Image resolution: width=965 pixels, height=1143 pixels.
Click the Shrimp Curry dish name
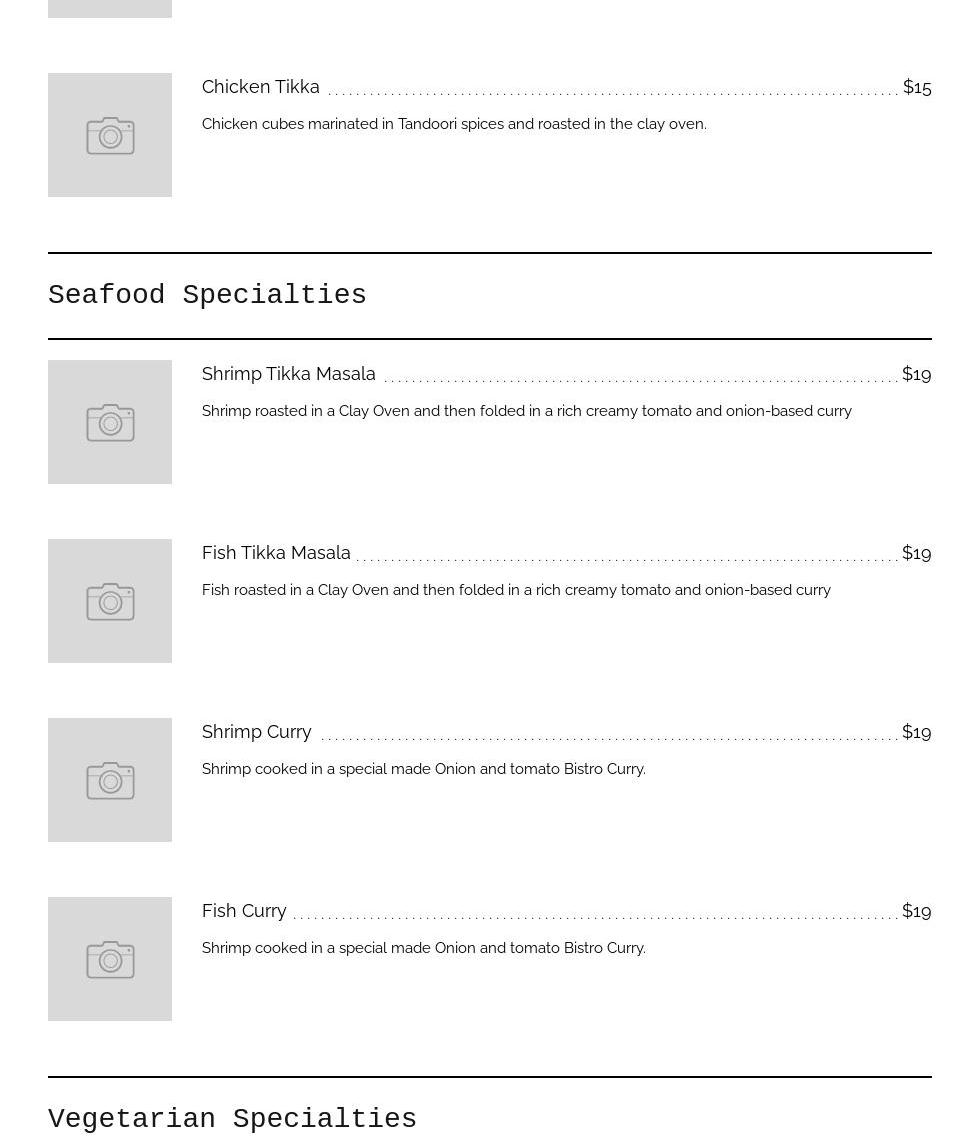click(x=257, y=732)
